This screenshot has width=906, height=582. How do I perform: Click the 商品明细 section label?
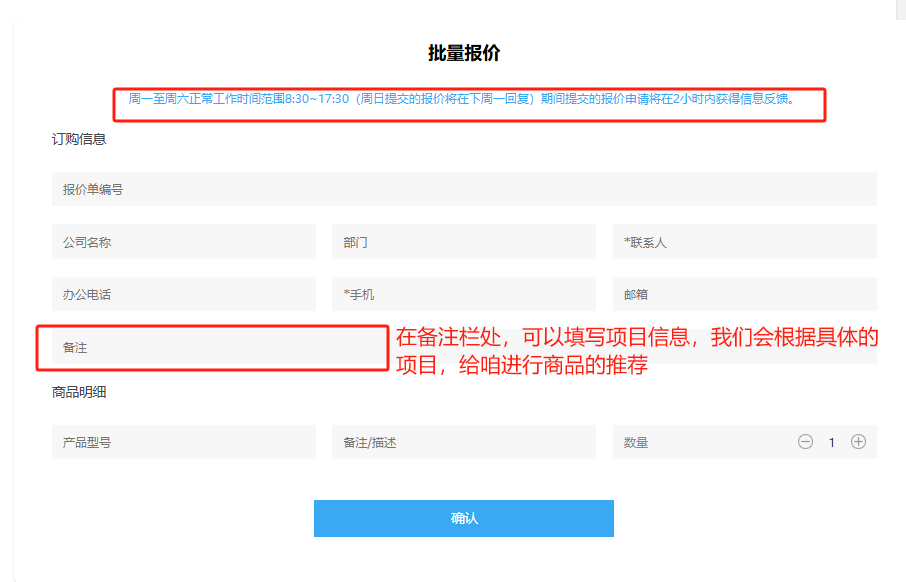(x=79, y=392)
